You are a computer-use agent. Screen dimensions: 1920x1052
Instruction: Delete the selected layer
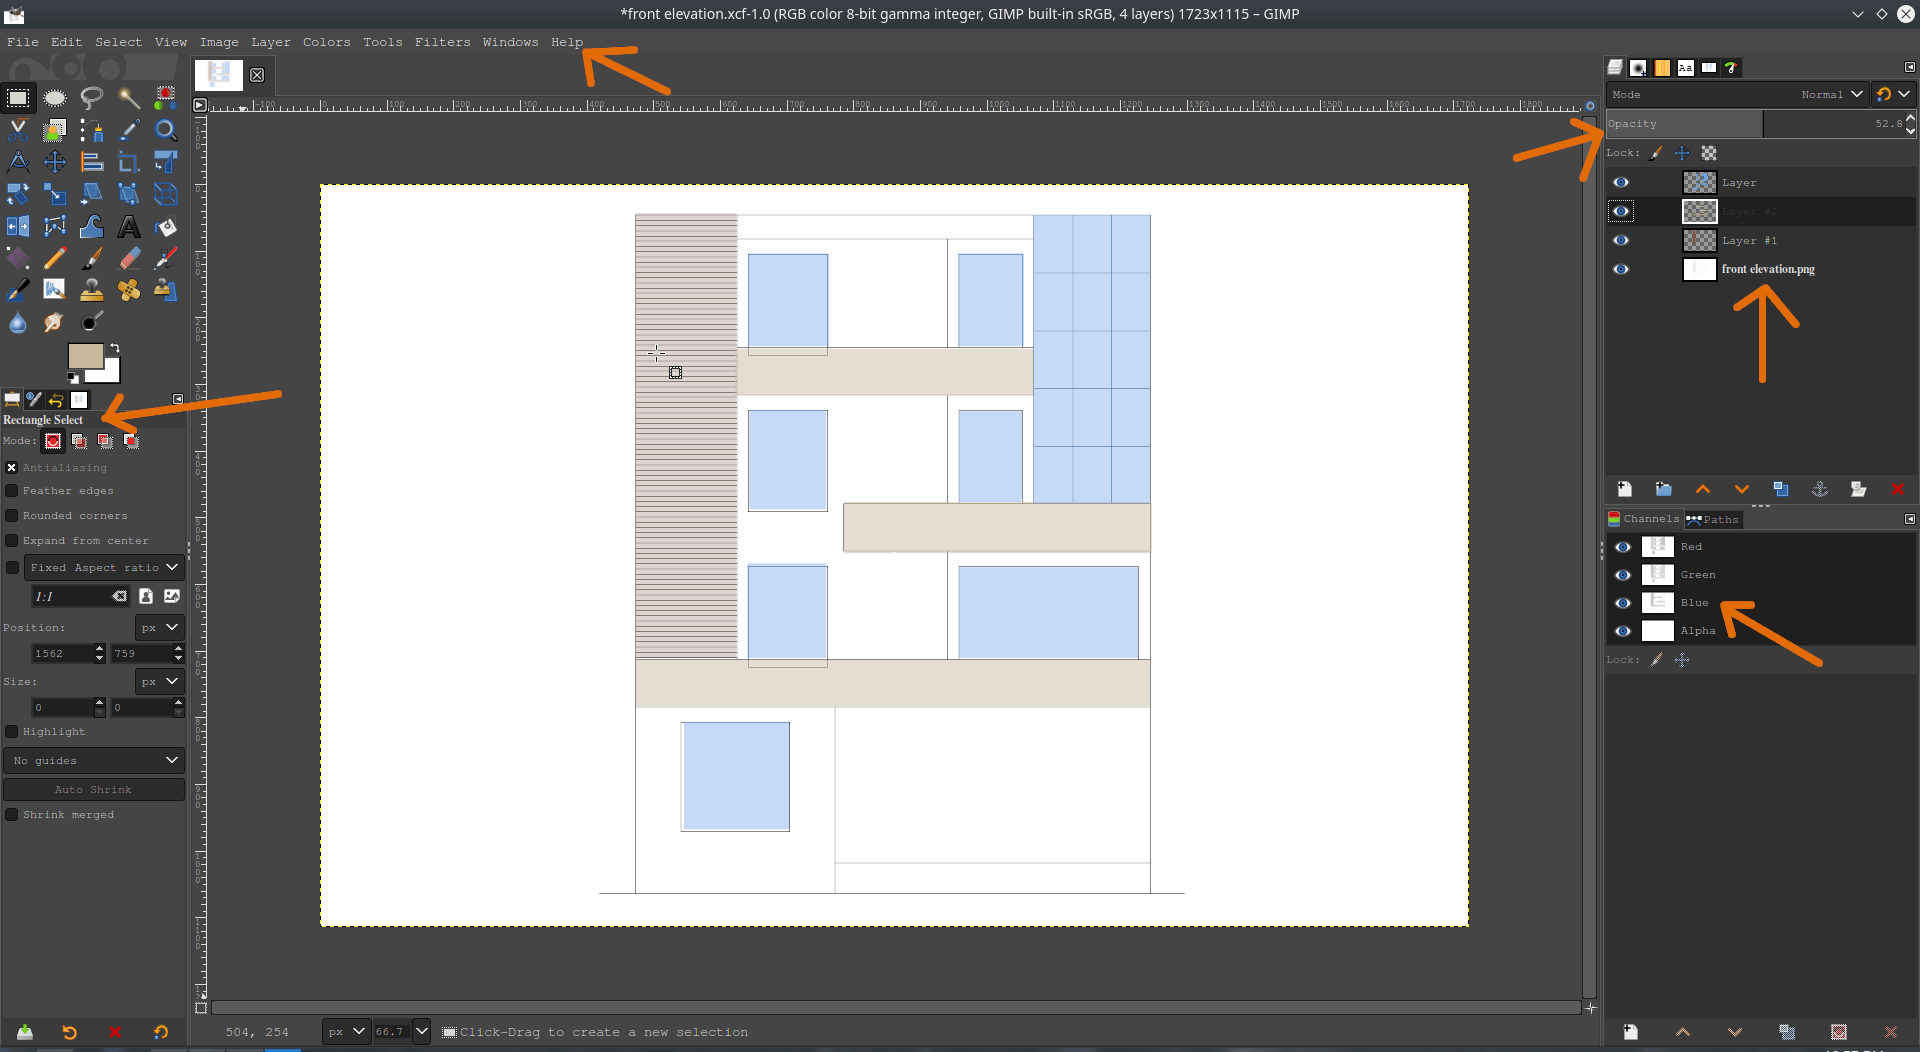1898,489
